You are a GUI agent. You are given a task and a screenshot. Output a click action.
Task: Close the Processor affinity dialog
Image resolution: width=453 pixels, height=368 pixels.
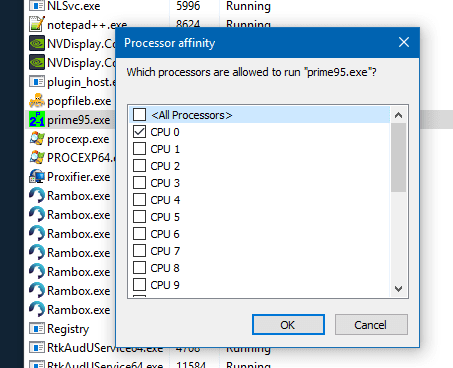coord(404,43)
